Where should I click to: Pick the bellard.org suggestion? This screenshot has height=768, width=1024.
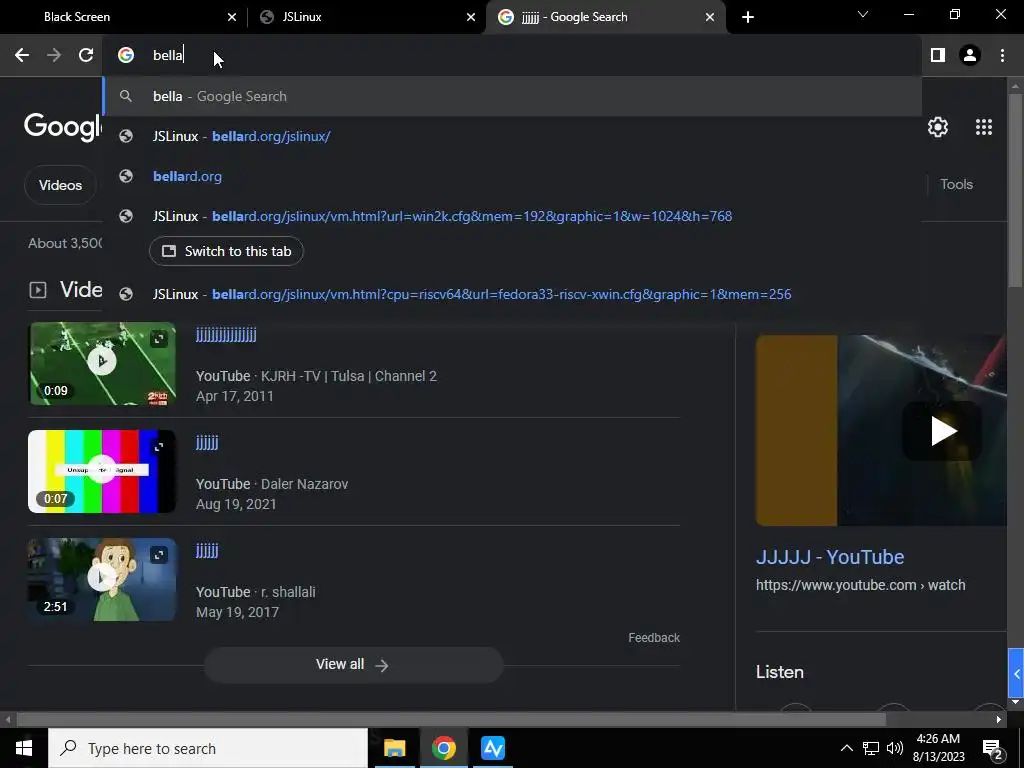point(513,176)
